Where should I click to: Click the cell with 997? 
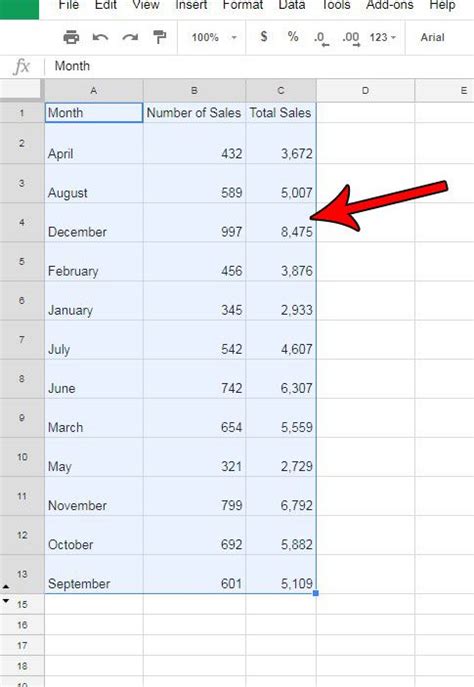click(x=194, y=223)
